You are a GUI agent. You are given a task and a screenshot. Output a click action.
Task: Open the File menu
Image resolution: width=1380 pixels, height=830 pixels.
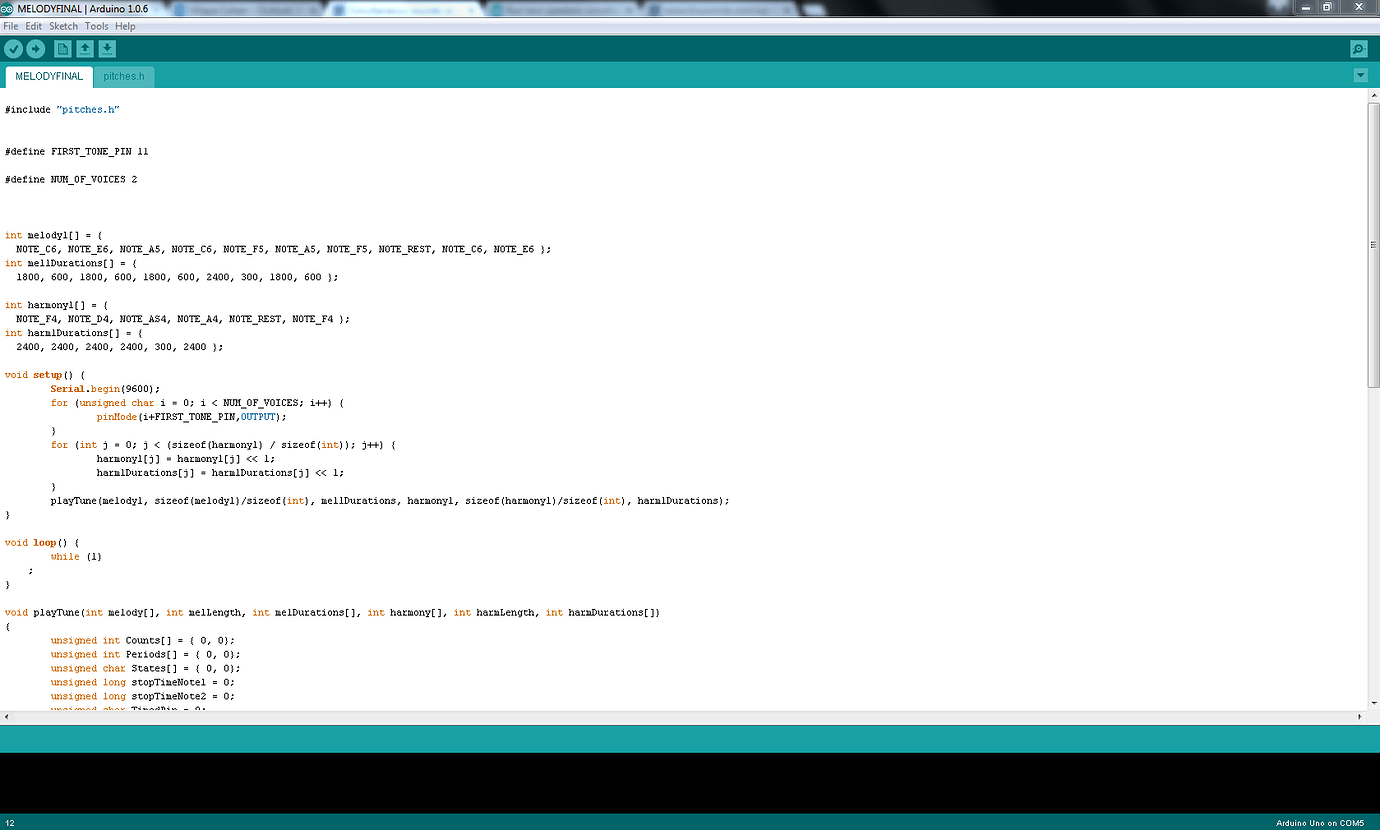(10, 25)
